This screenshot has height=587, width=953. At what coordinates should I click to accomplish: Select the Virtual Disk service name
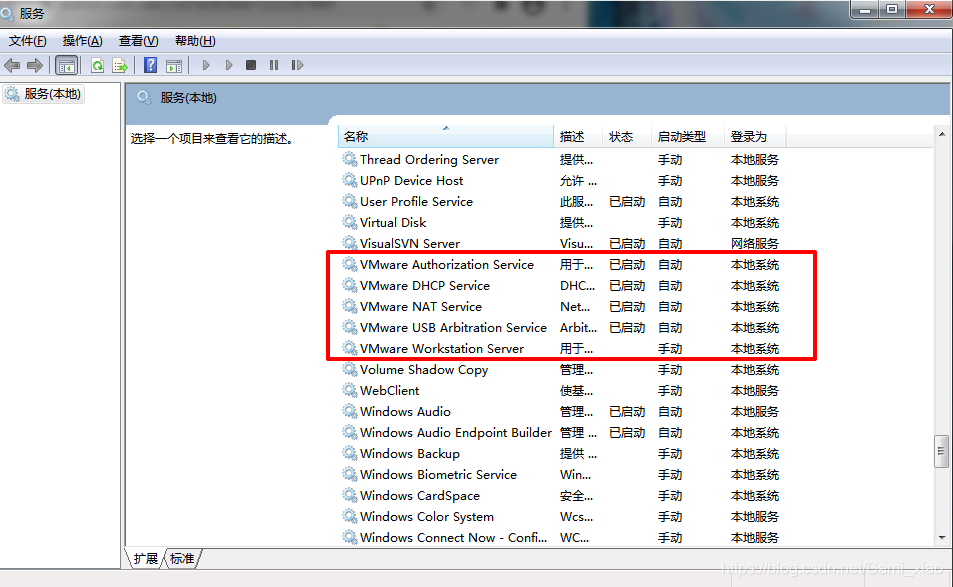393,222
